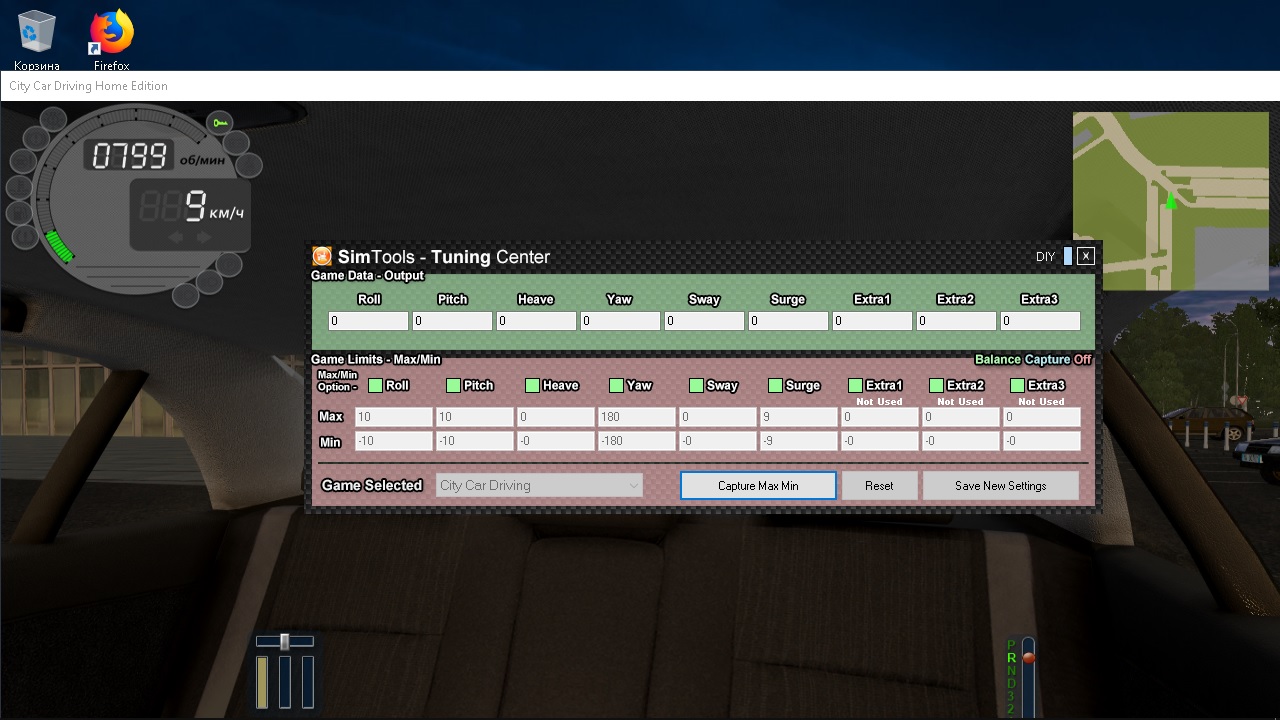Click the Yaw output field
This screenshot has height=720, width=1280.
pos(621,321)
